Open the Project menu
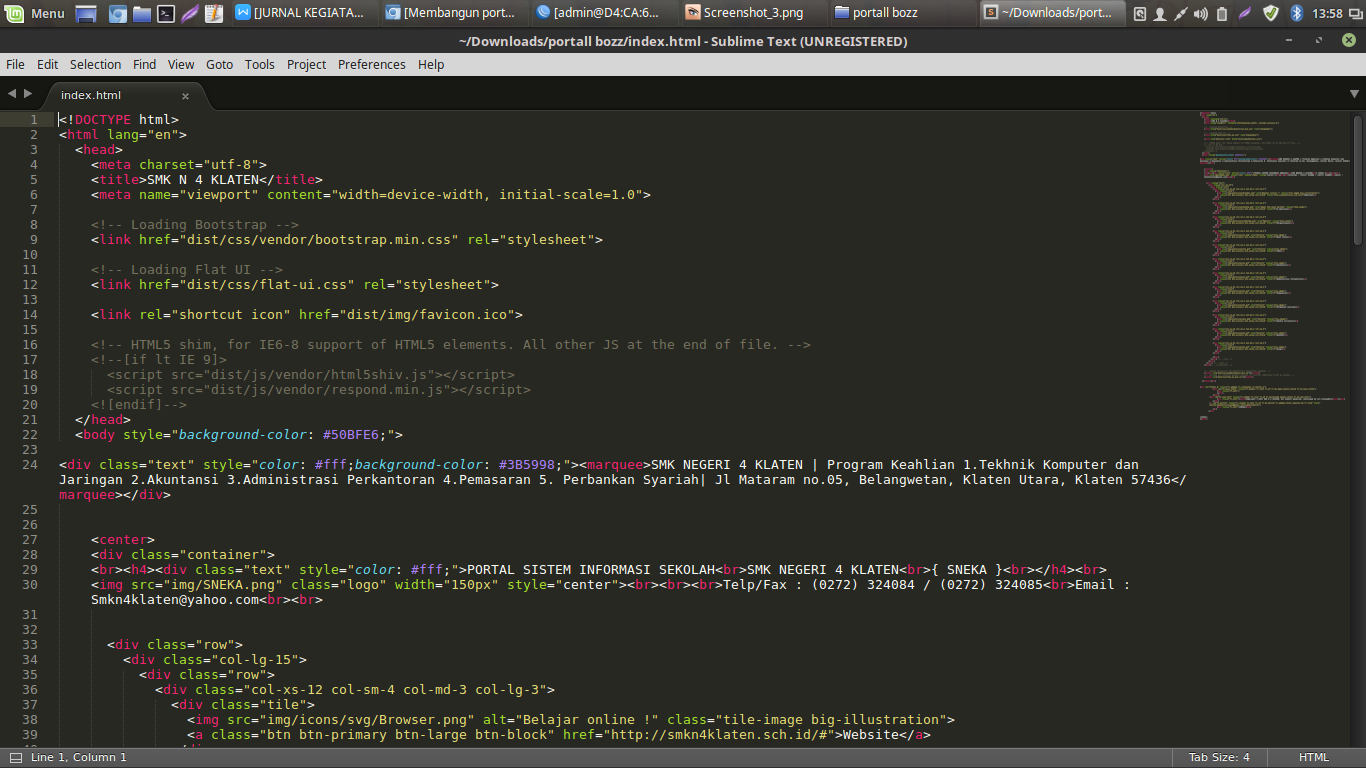Viewport: 1366px width, 768px height. 306,64
